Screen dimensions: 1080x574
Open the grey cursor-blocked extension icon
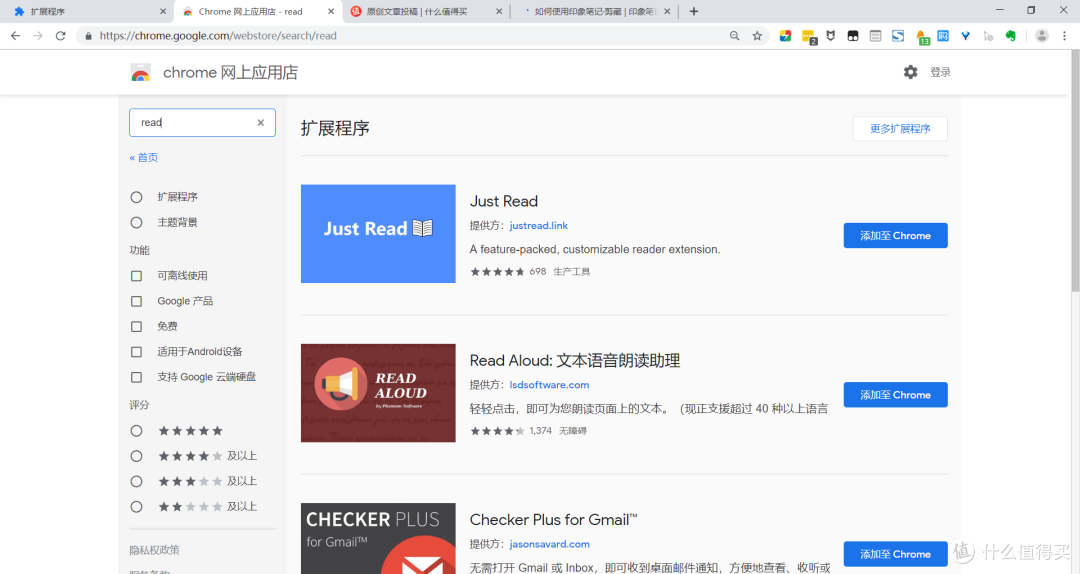pyautogui.click(x=988, y=36)
